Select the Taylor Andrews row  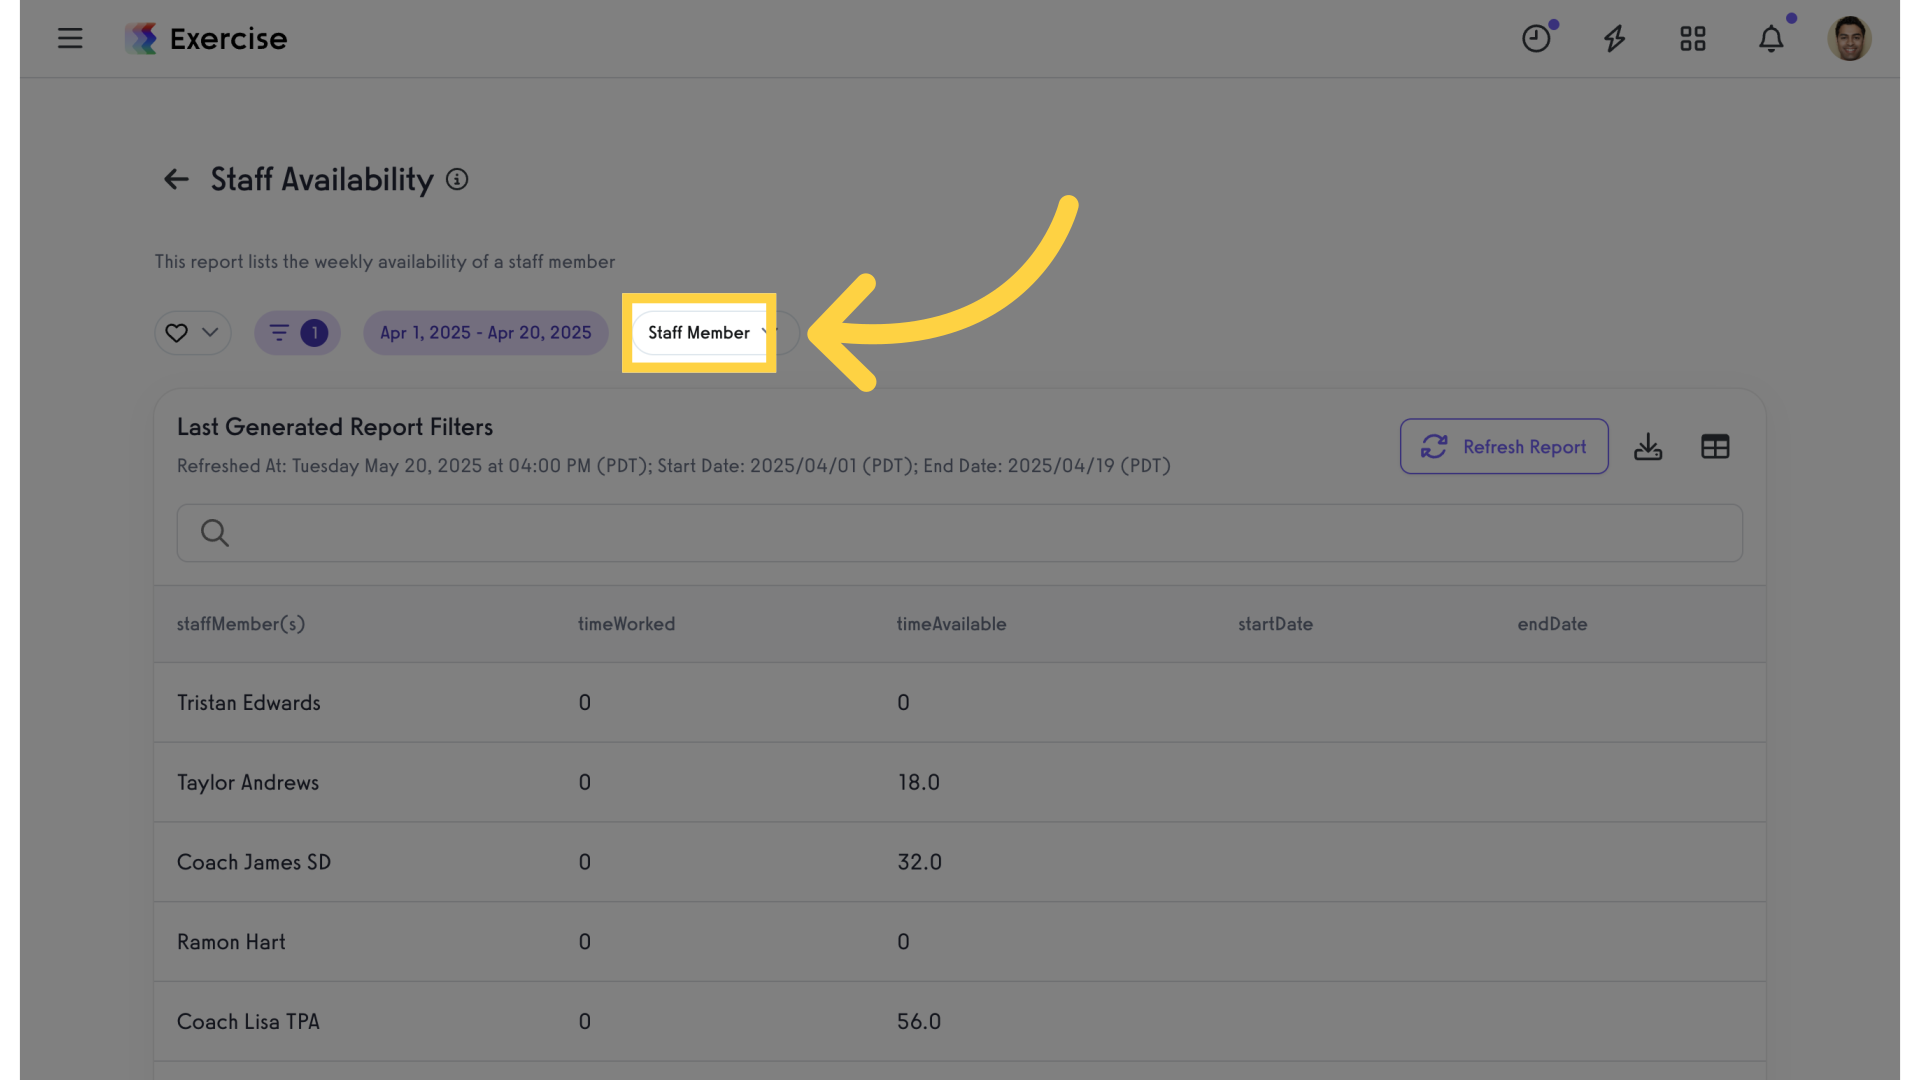pos(960,783)
